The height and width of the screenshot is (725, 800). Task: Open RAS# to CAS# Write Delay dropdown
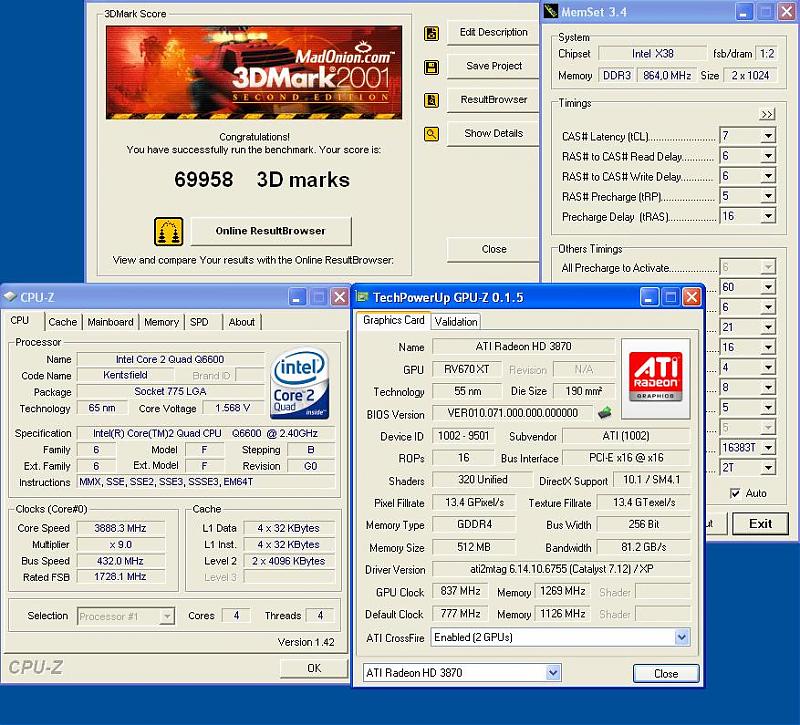(x=768, y=177)
